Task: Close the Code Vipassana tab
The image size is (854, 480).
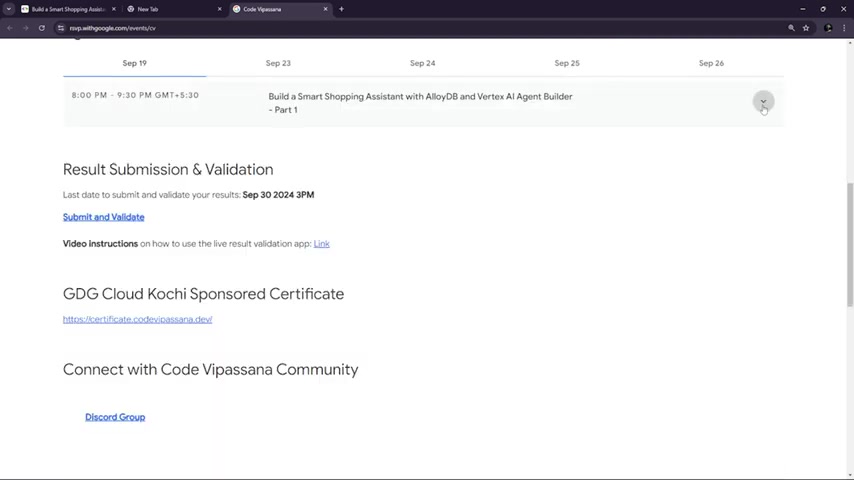Action: tap(325, 9)
